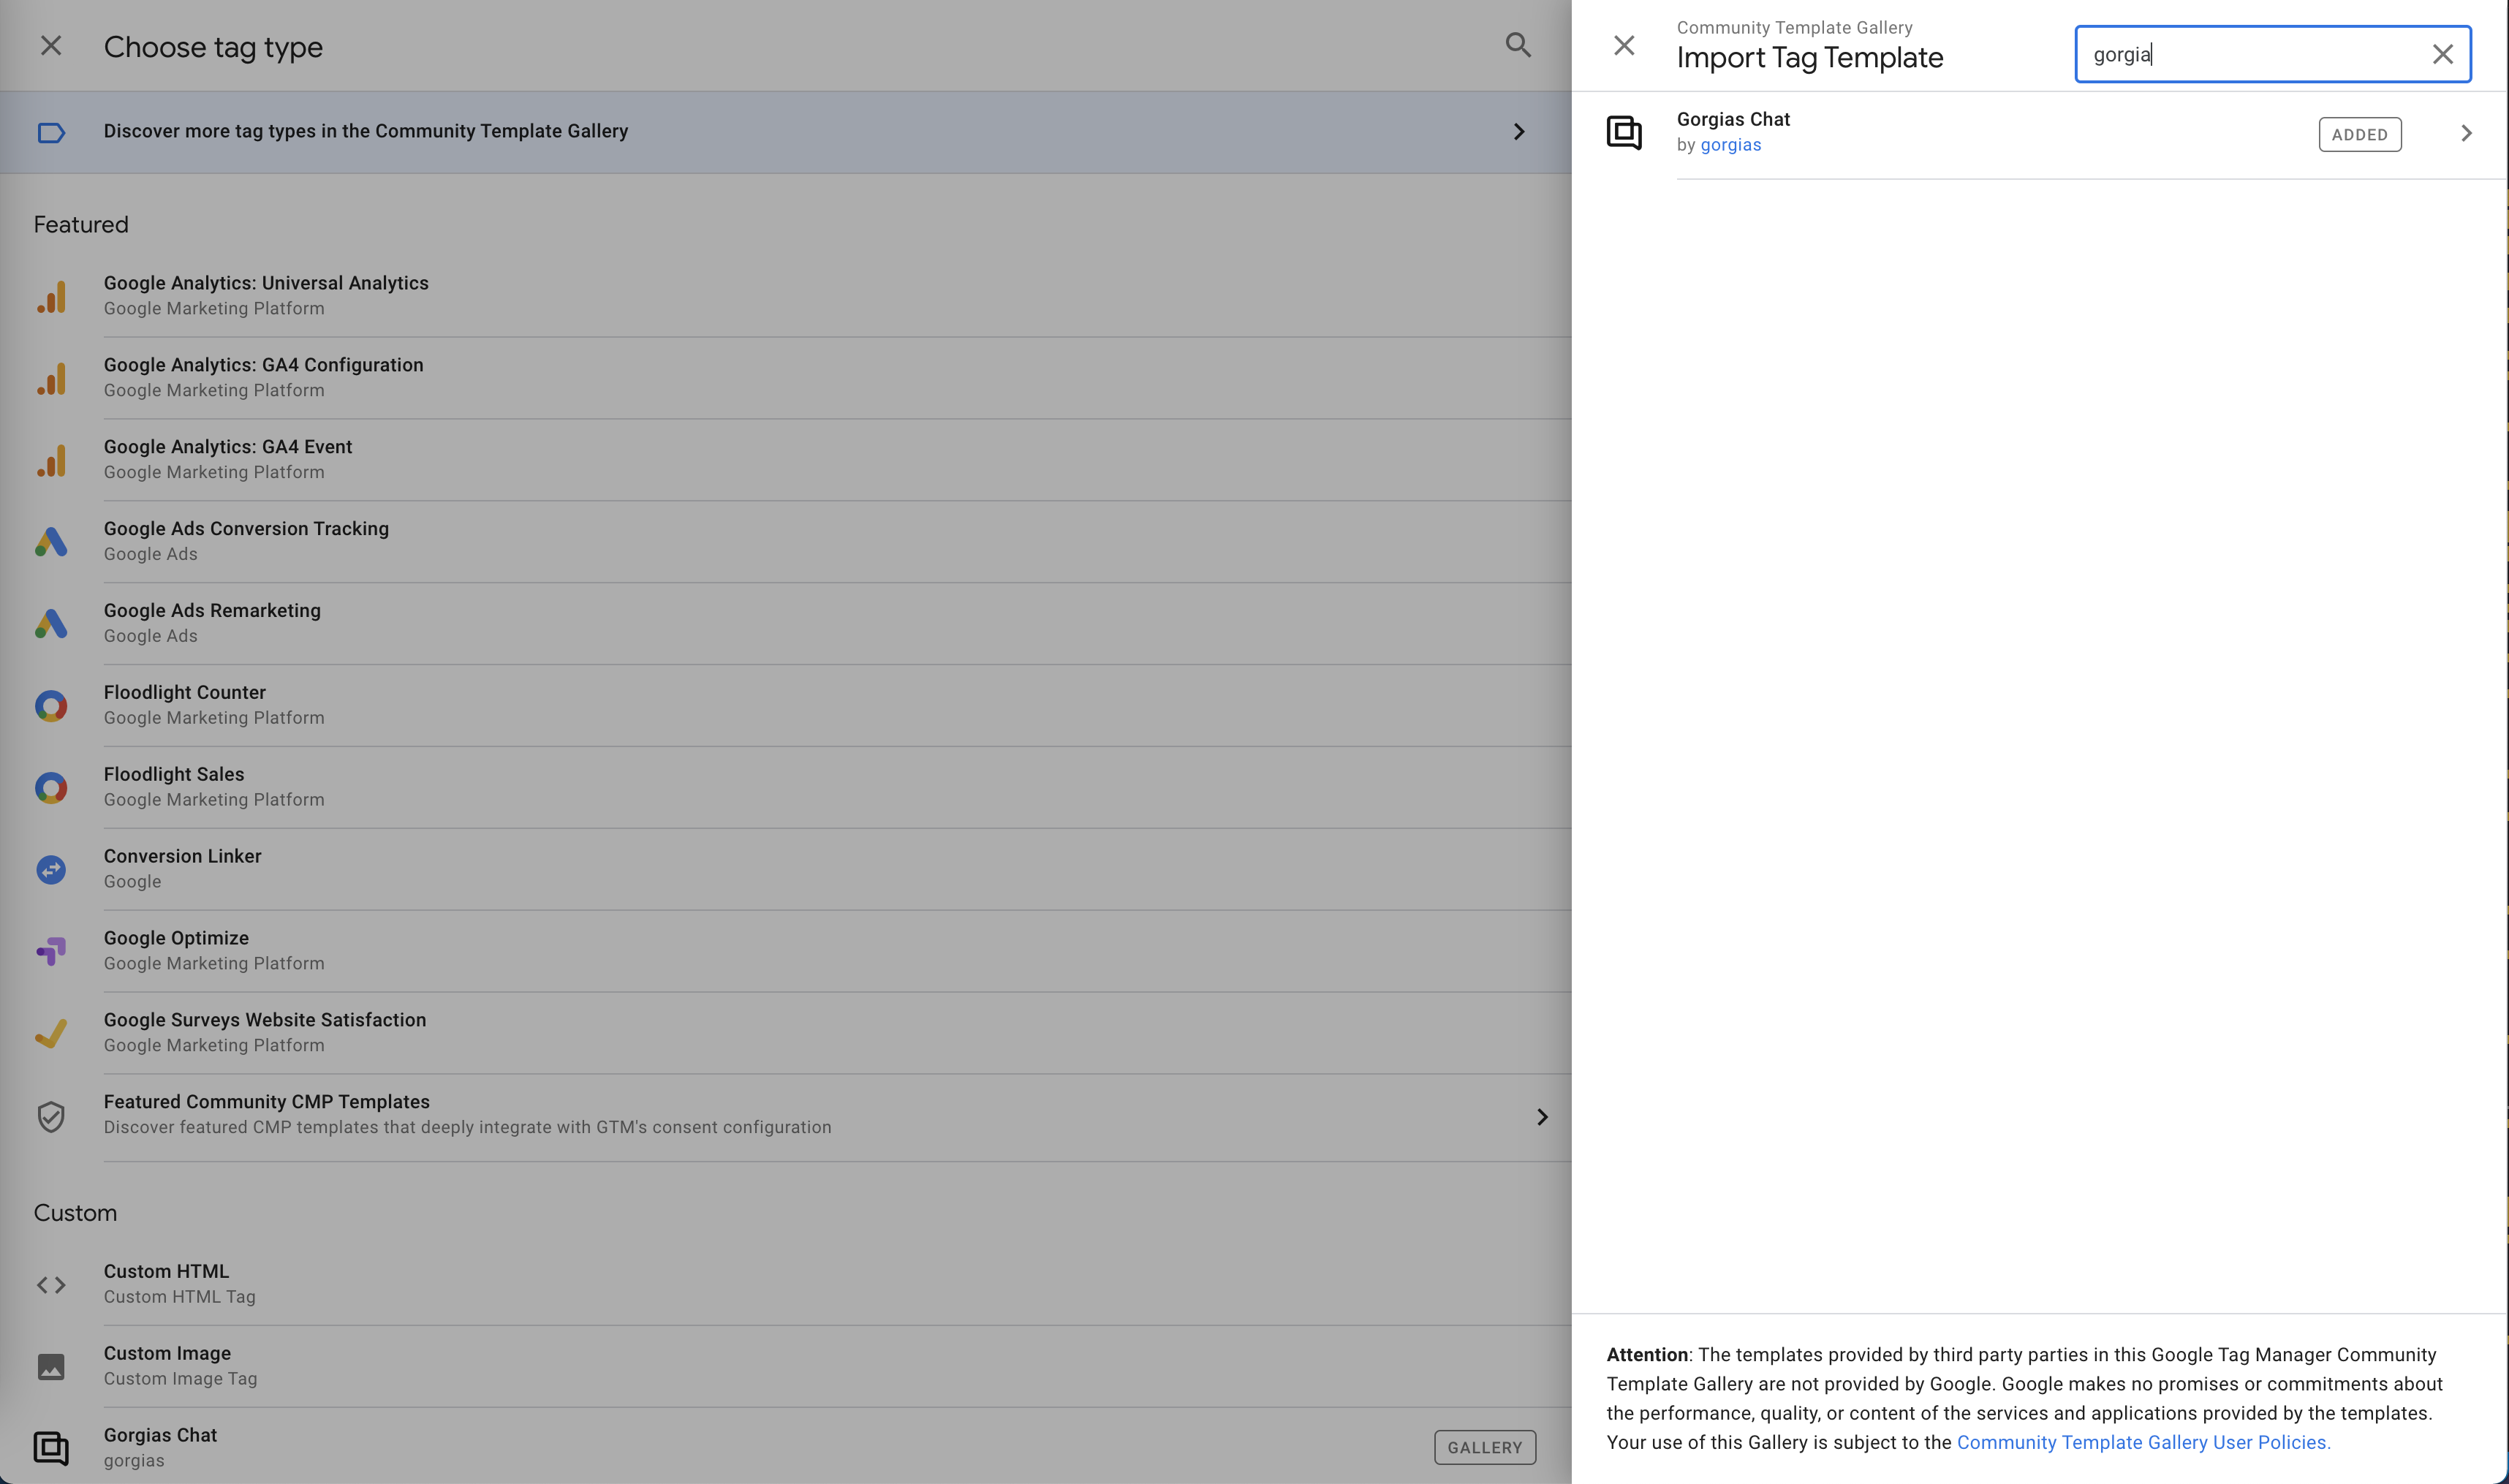Open Community Template Gallery User Policies link

click(x=2143, y=1442)
